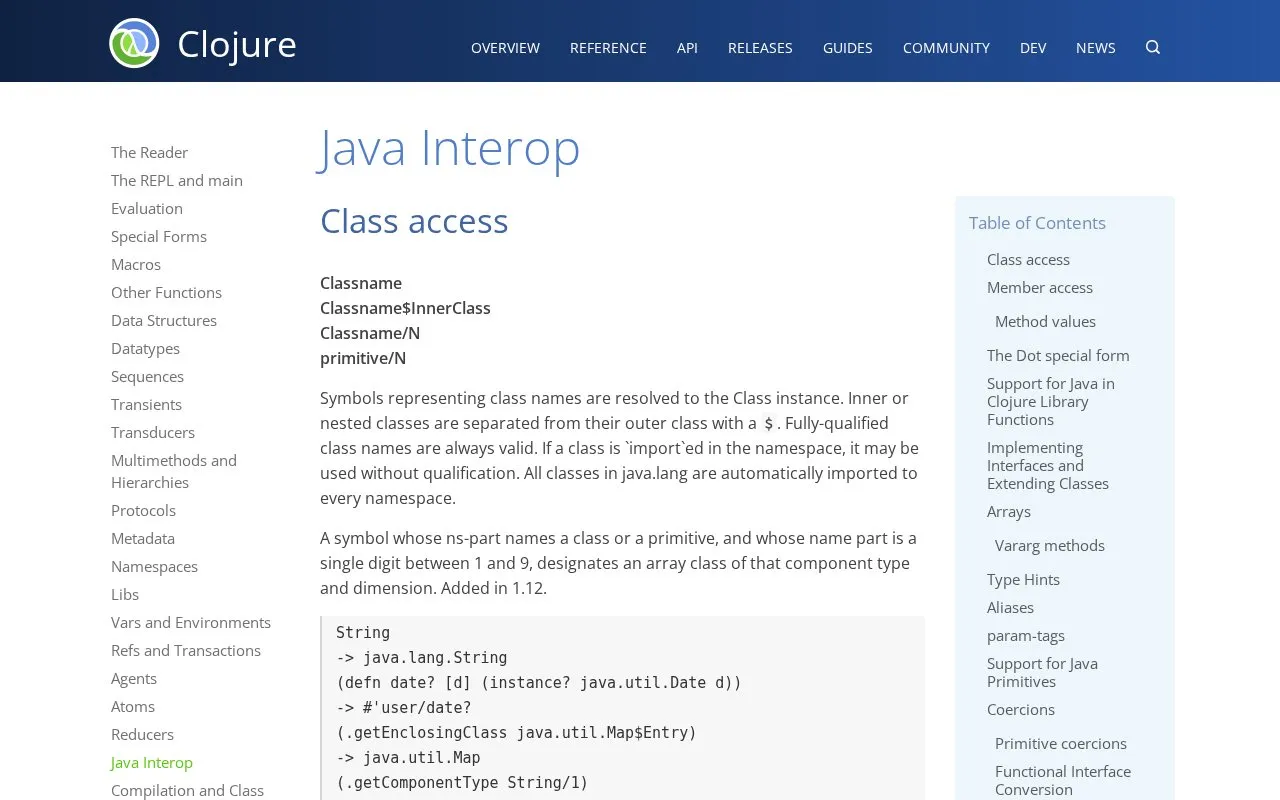
Task: Open the search magnifier icon
Action: [x=1153, y=47]
